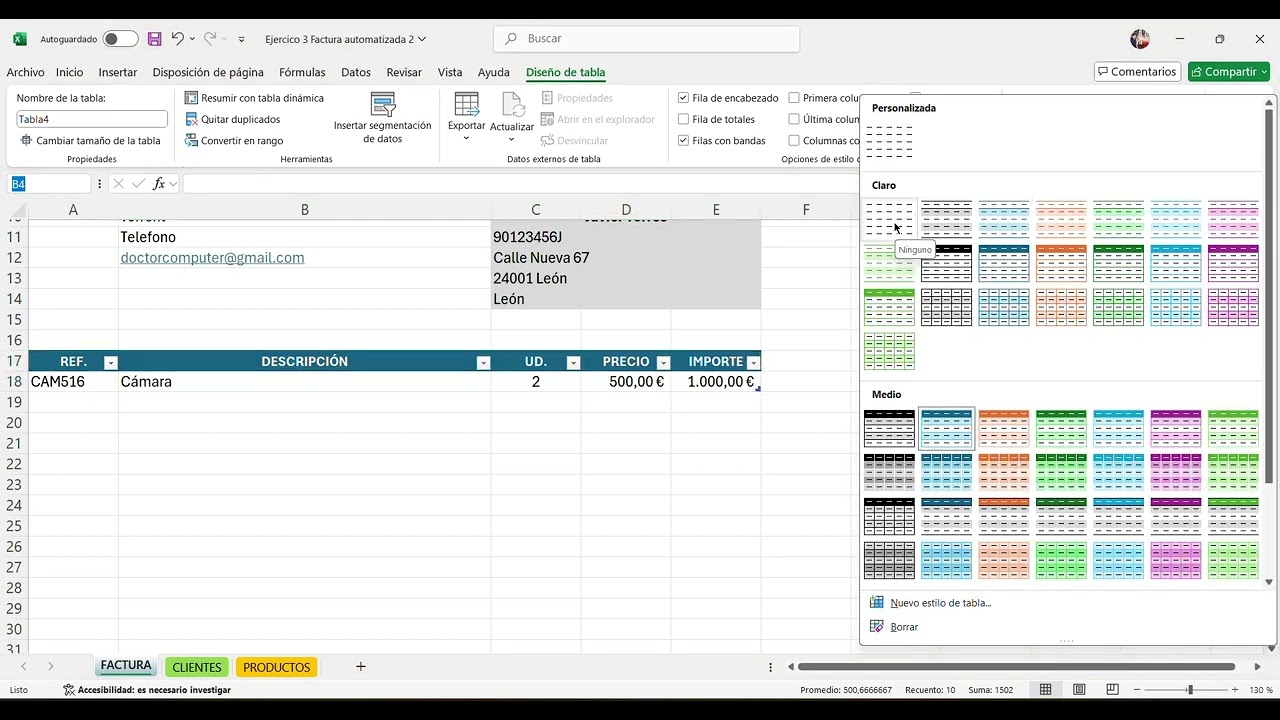Image resolution: width=1280 pixels, height=720 pixels.
Task: Click Quitar duplicados
Action: click(233, 119)
